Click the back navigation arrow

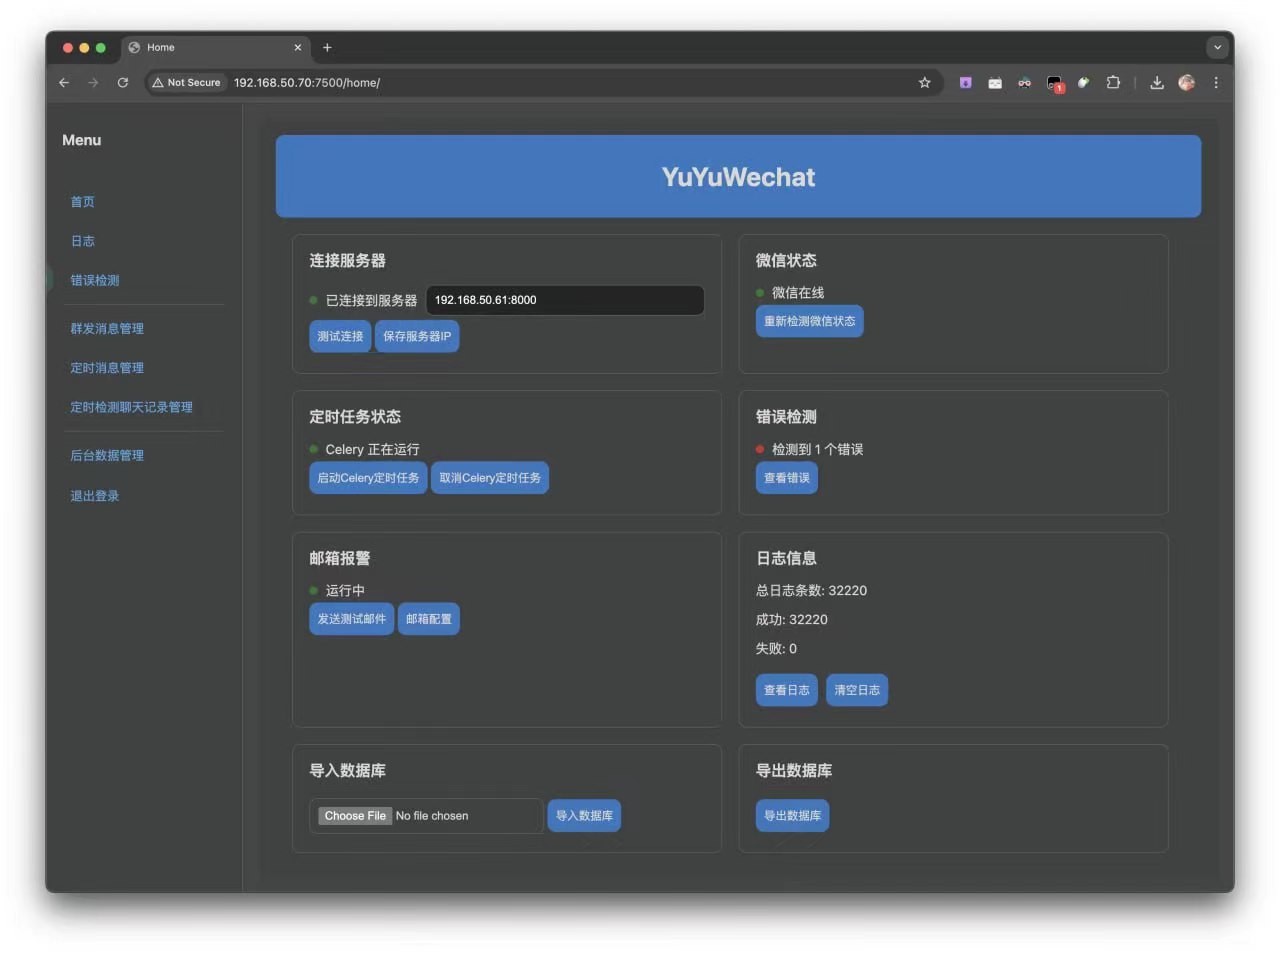(64, 83)
